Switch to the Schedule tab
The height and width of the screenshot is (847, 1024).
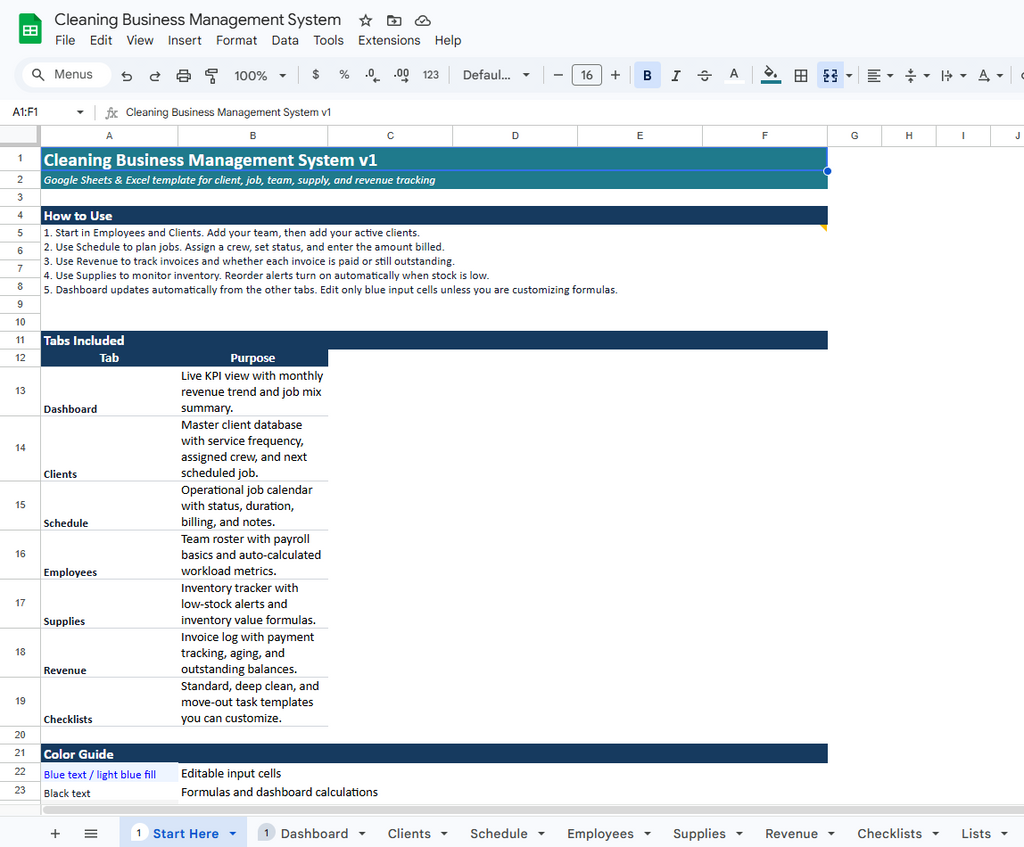point(498,833)
